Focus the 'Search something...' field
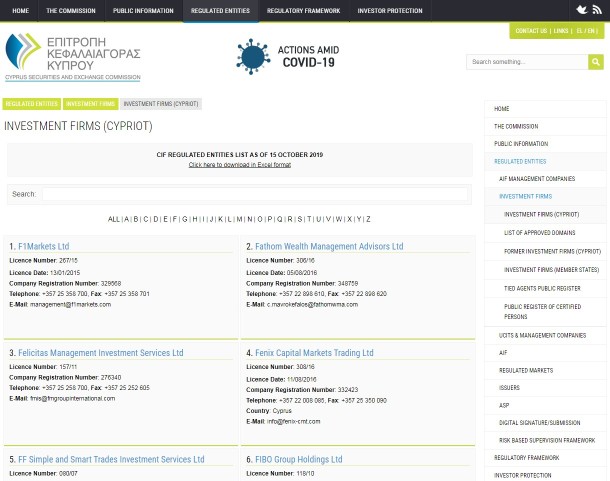 (527, 62)
